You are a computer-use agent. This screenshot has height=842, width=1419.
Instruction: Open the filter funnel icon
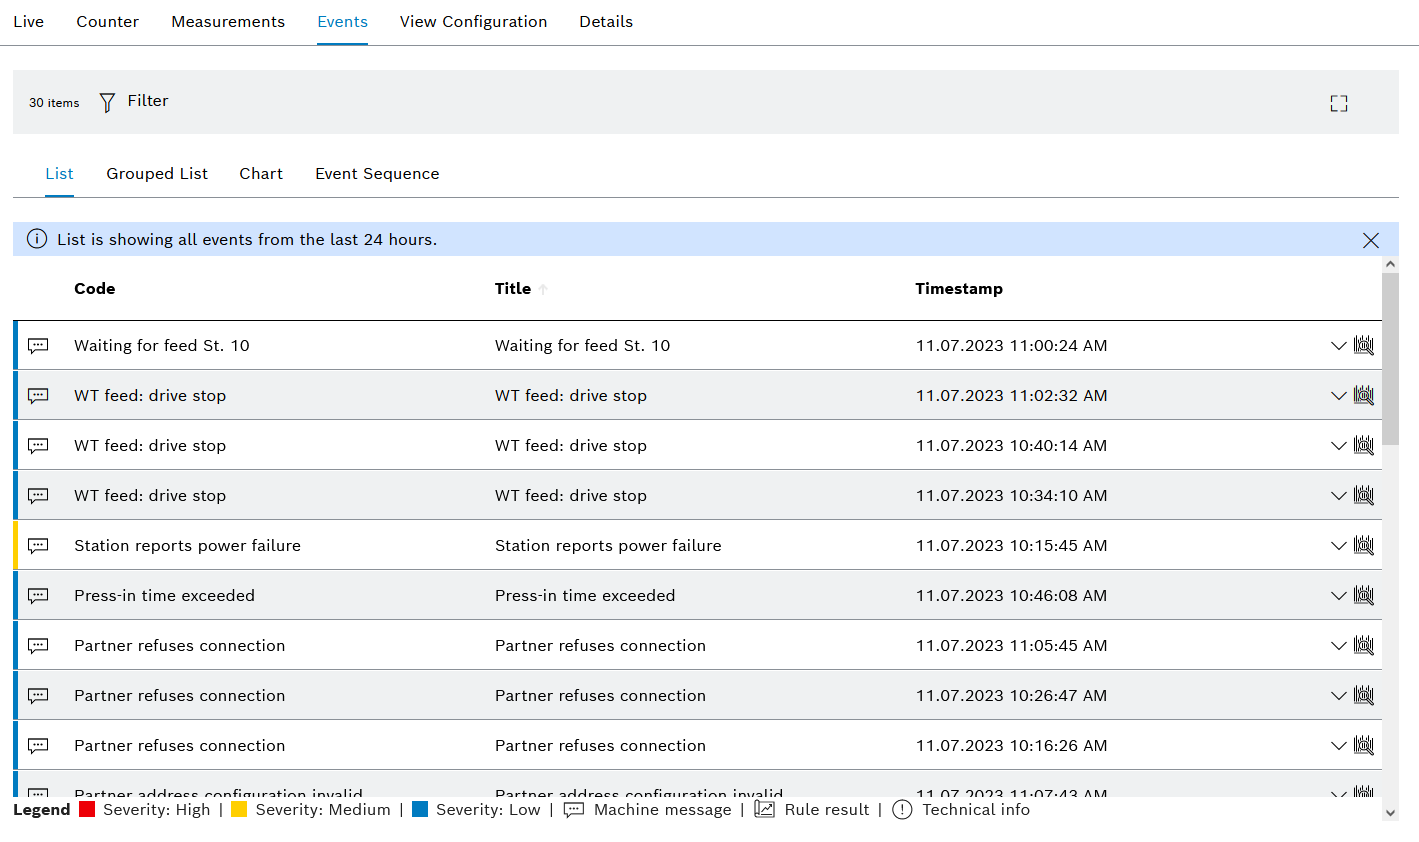(x=107, y=102)
